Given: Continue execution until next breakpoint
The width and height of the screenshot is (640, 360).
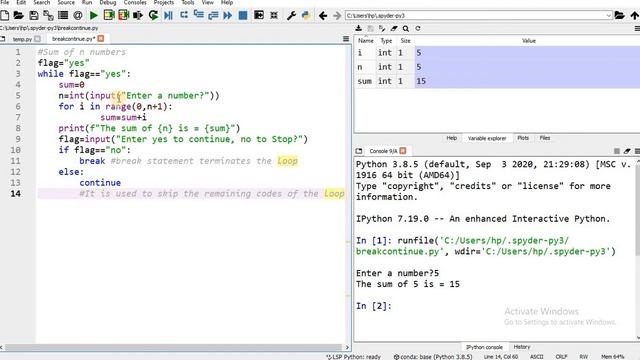Looking at the screenshot, I should (227, 16).
